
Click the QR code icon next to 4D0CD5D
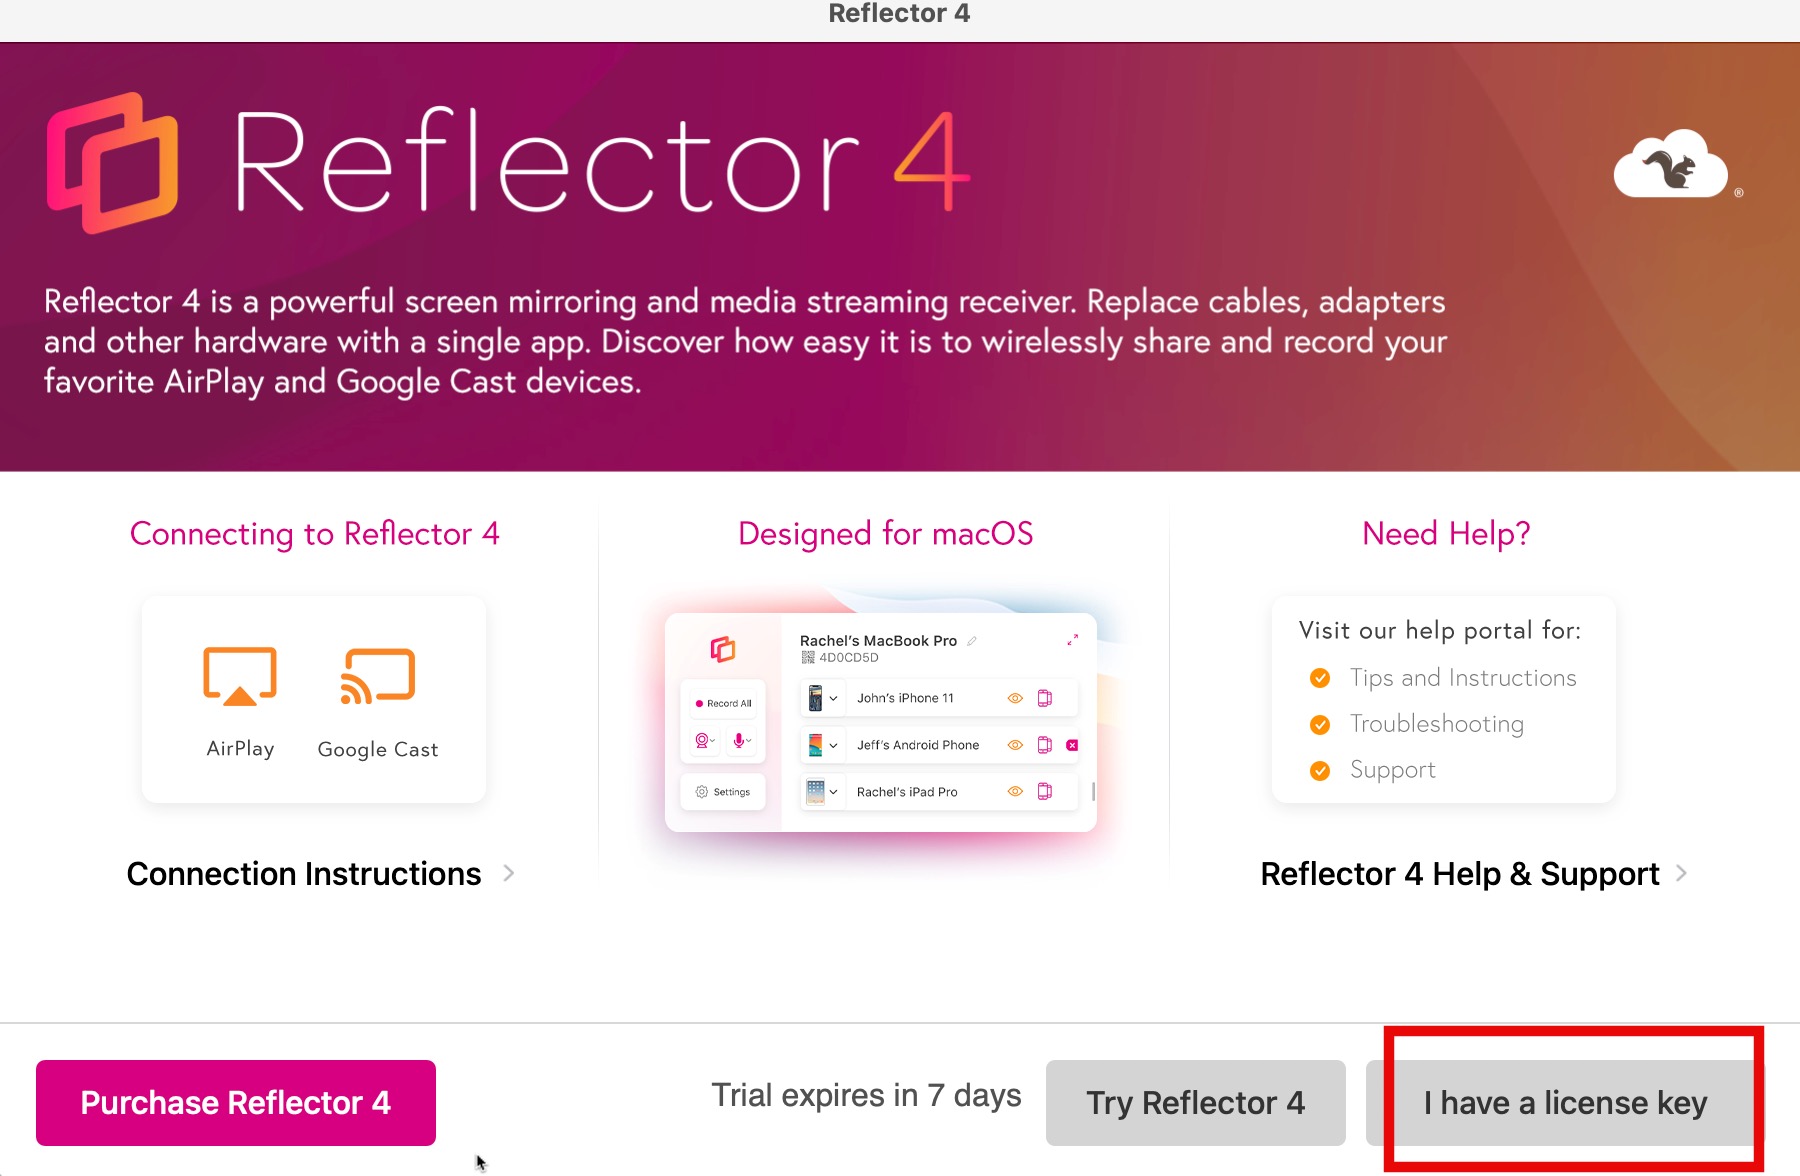[808, 658]
